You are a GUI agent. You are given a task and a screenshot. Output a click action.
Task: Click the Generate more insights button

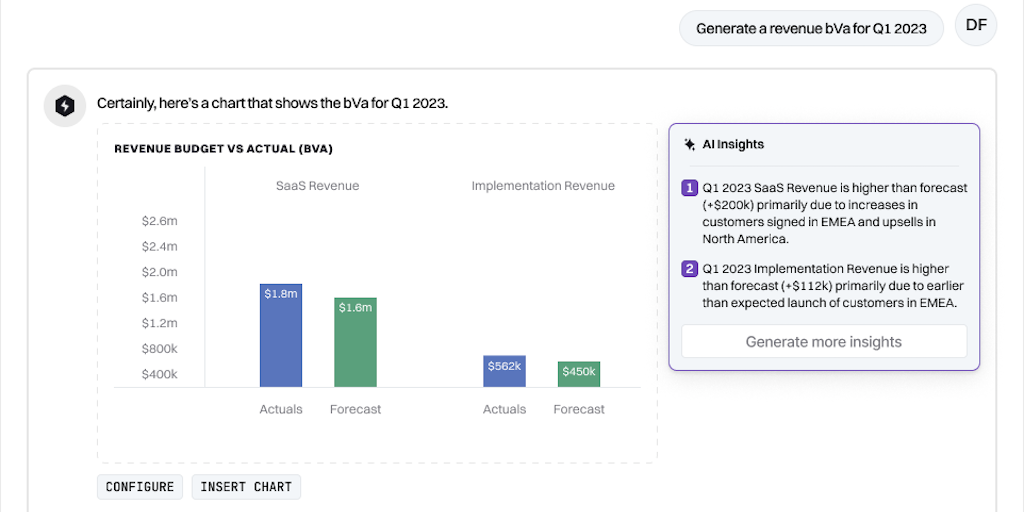coord(823,342)
